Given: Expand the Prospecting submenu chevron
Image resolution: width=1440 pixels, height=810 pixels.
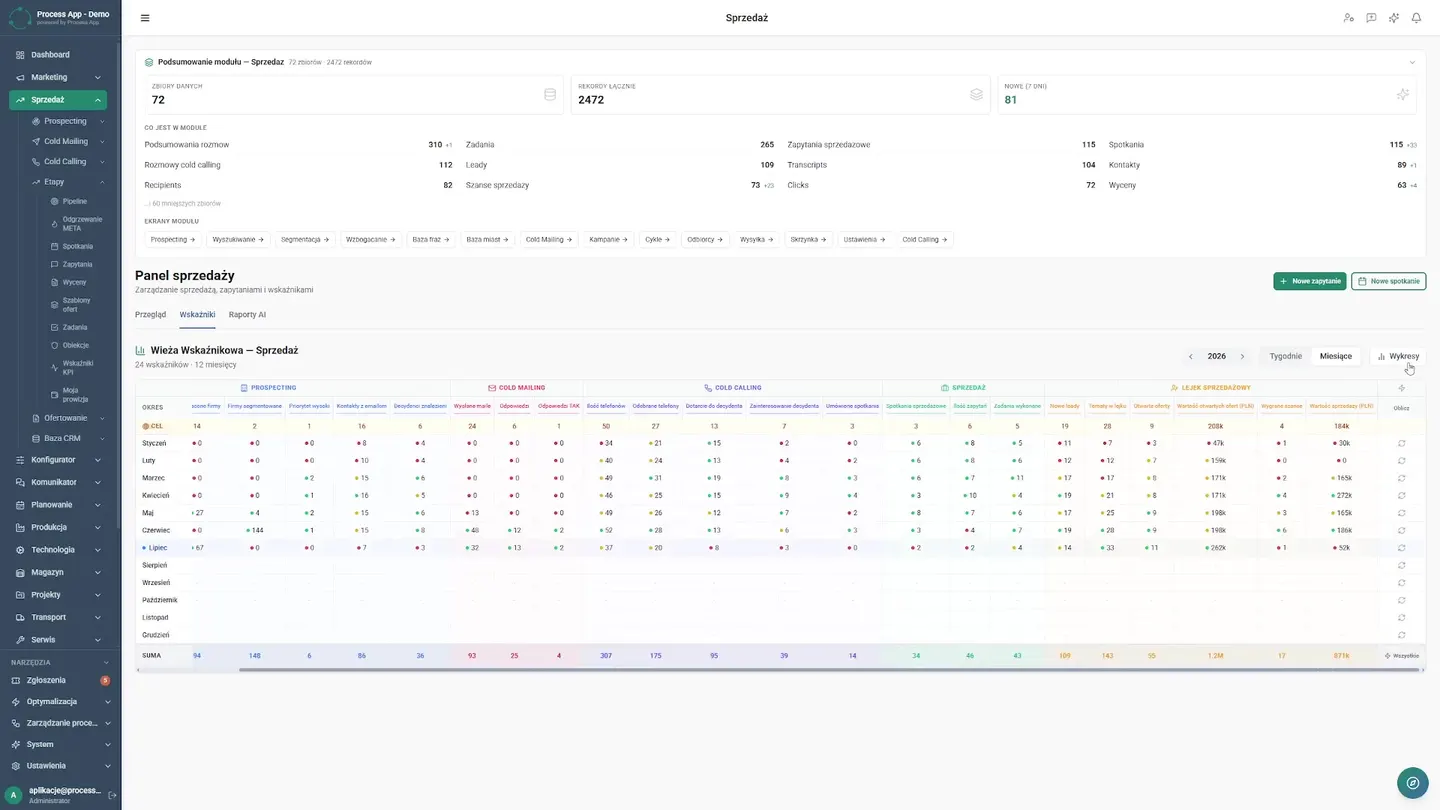Looking at the screenshot, I should (x=102, y=121).
